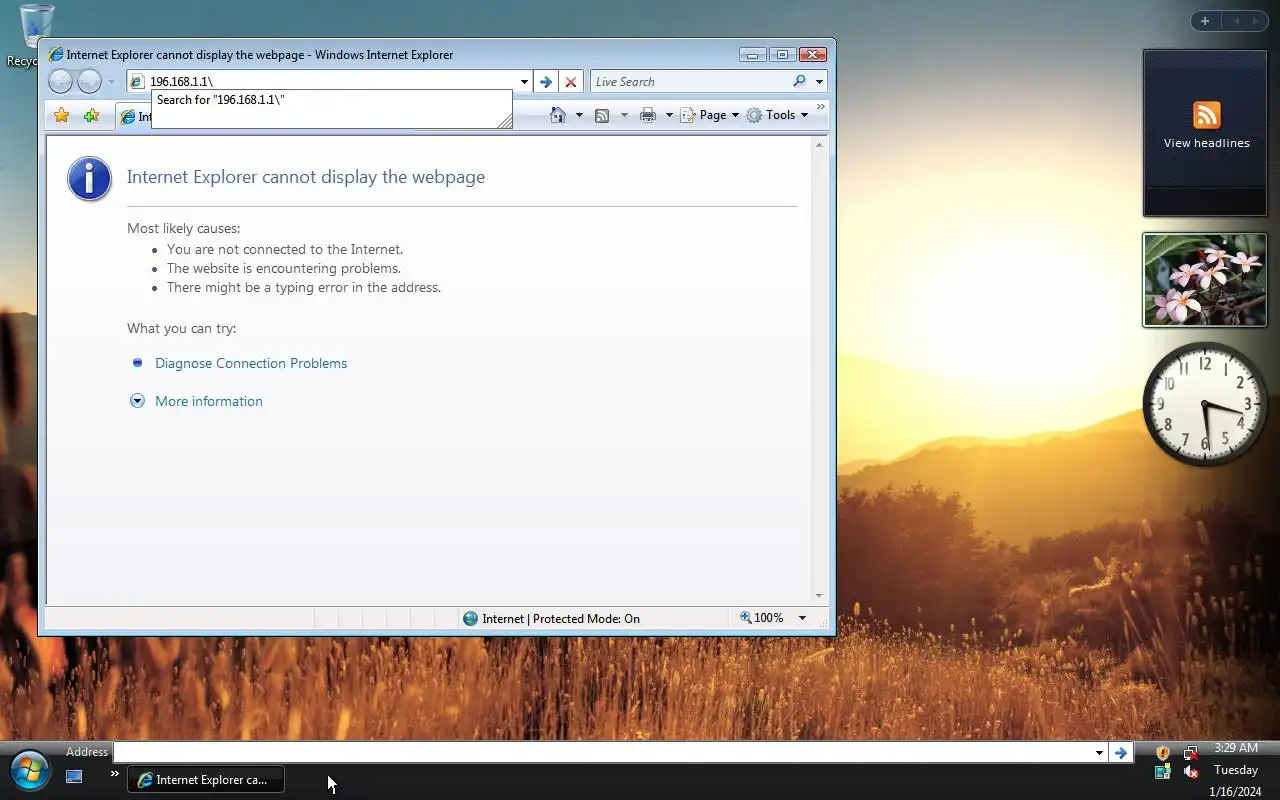The width and height of the screenshot is (1280, 800).
Task: Click the Home page icon in toolbar
Action: [x=559, y=115]
